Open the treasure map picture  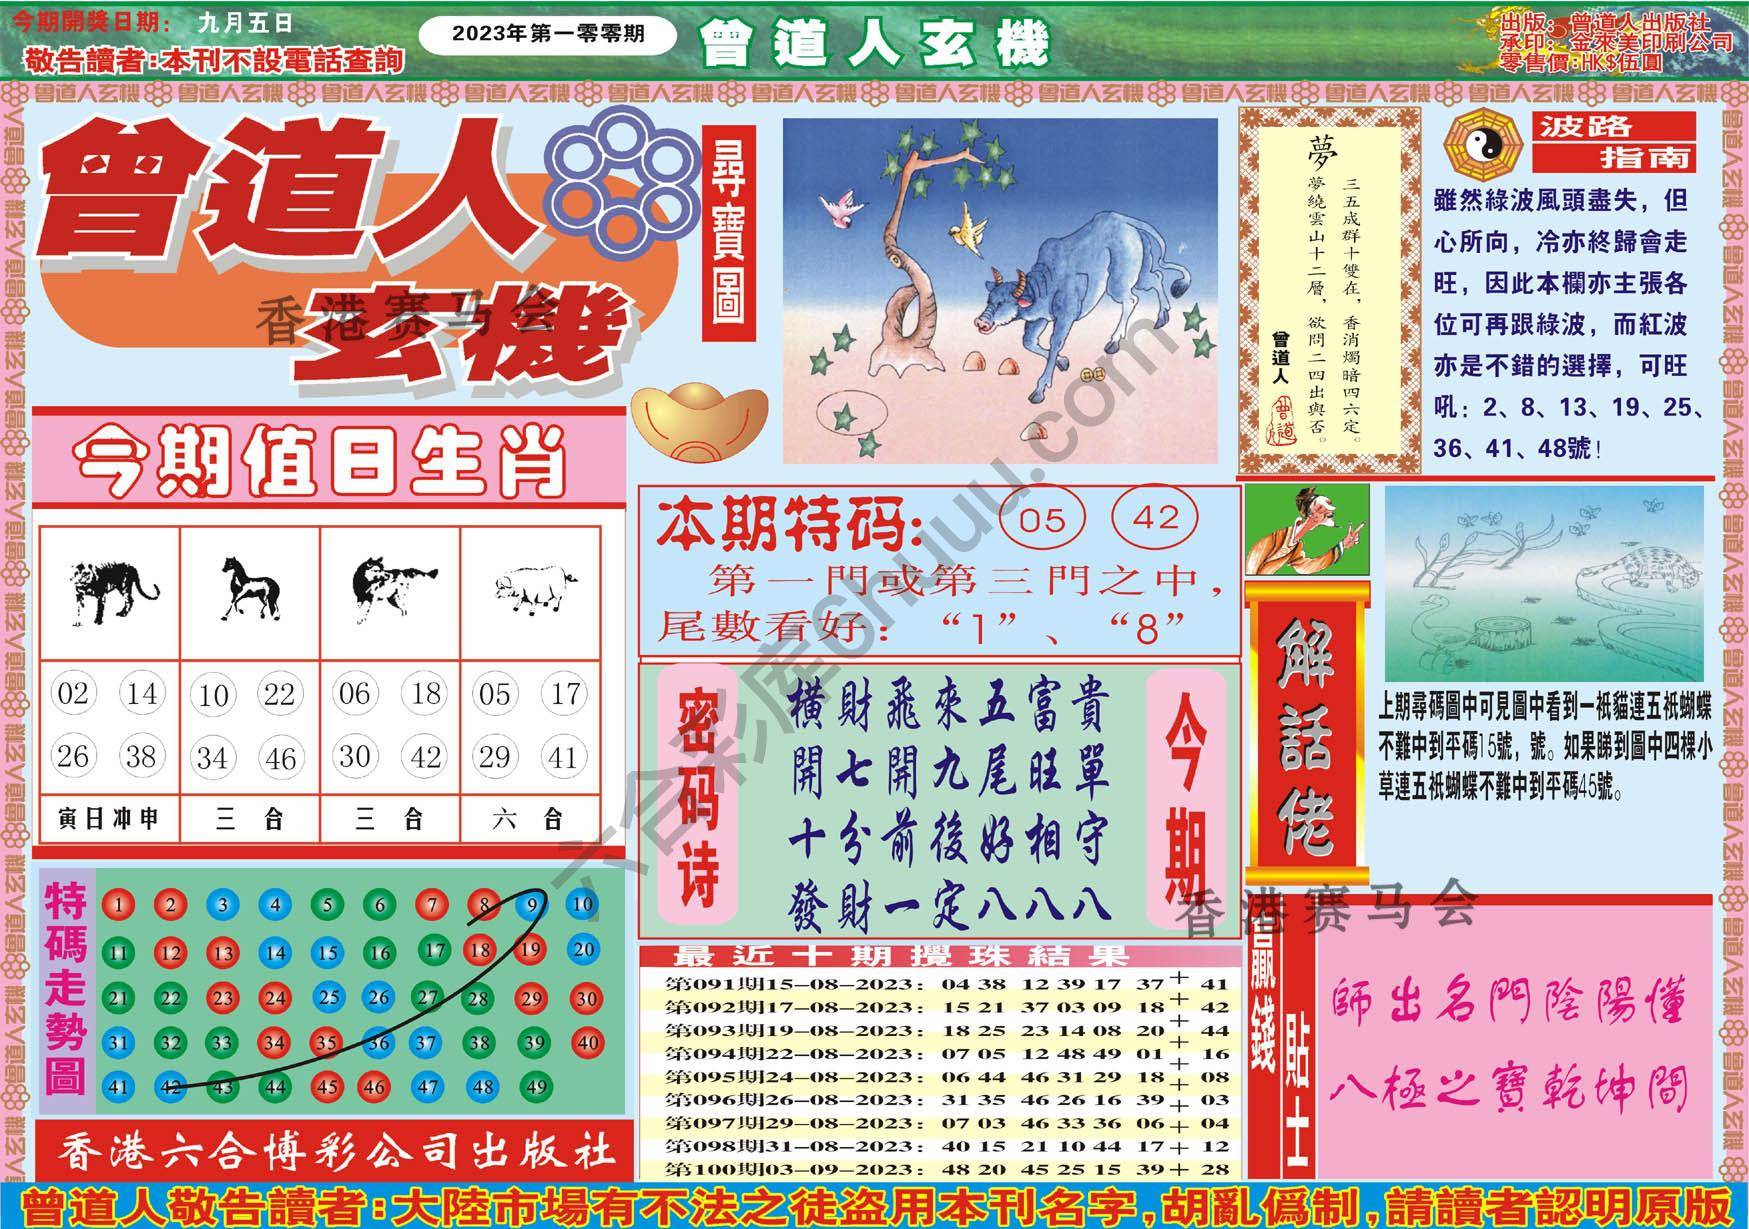1000,291
